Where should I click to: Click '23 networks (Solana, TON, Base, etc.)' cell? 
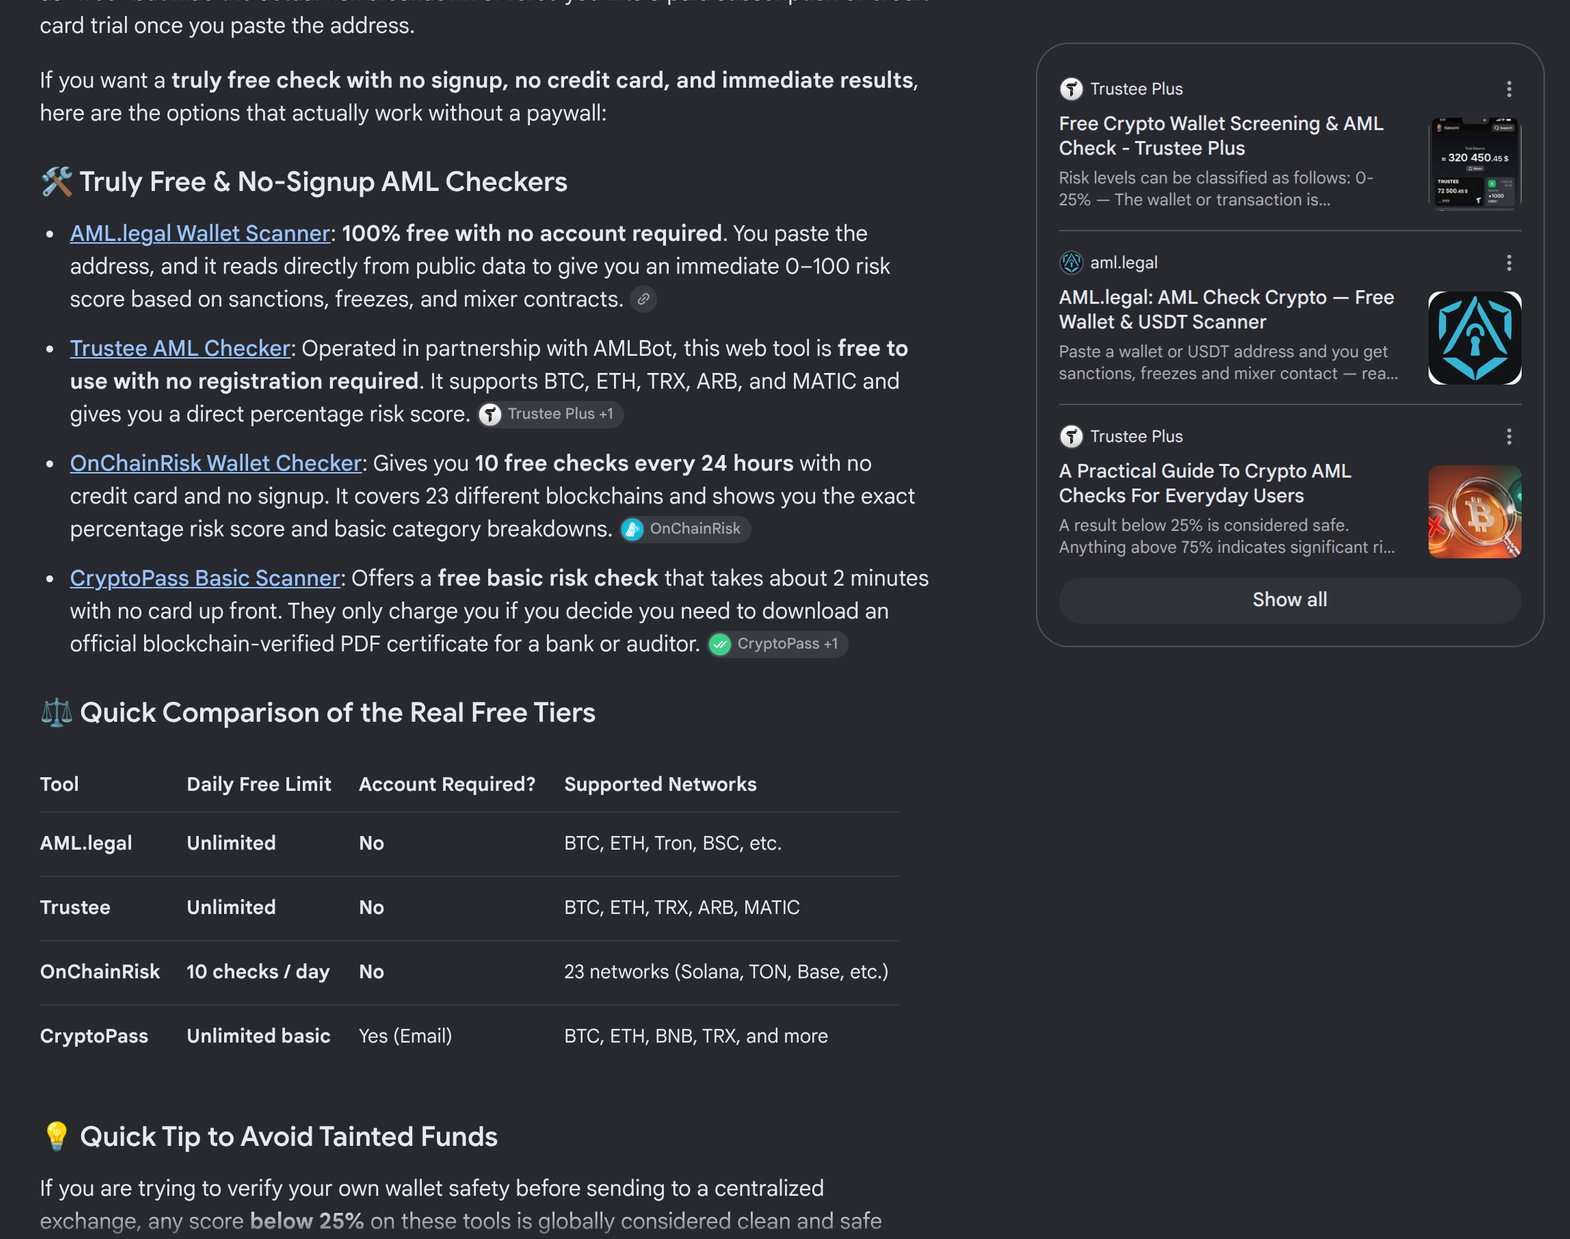coord(726,972)
